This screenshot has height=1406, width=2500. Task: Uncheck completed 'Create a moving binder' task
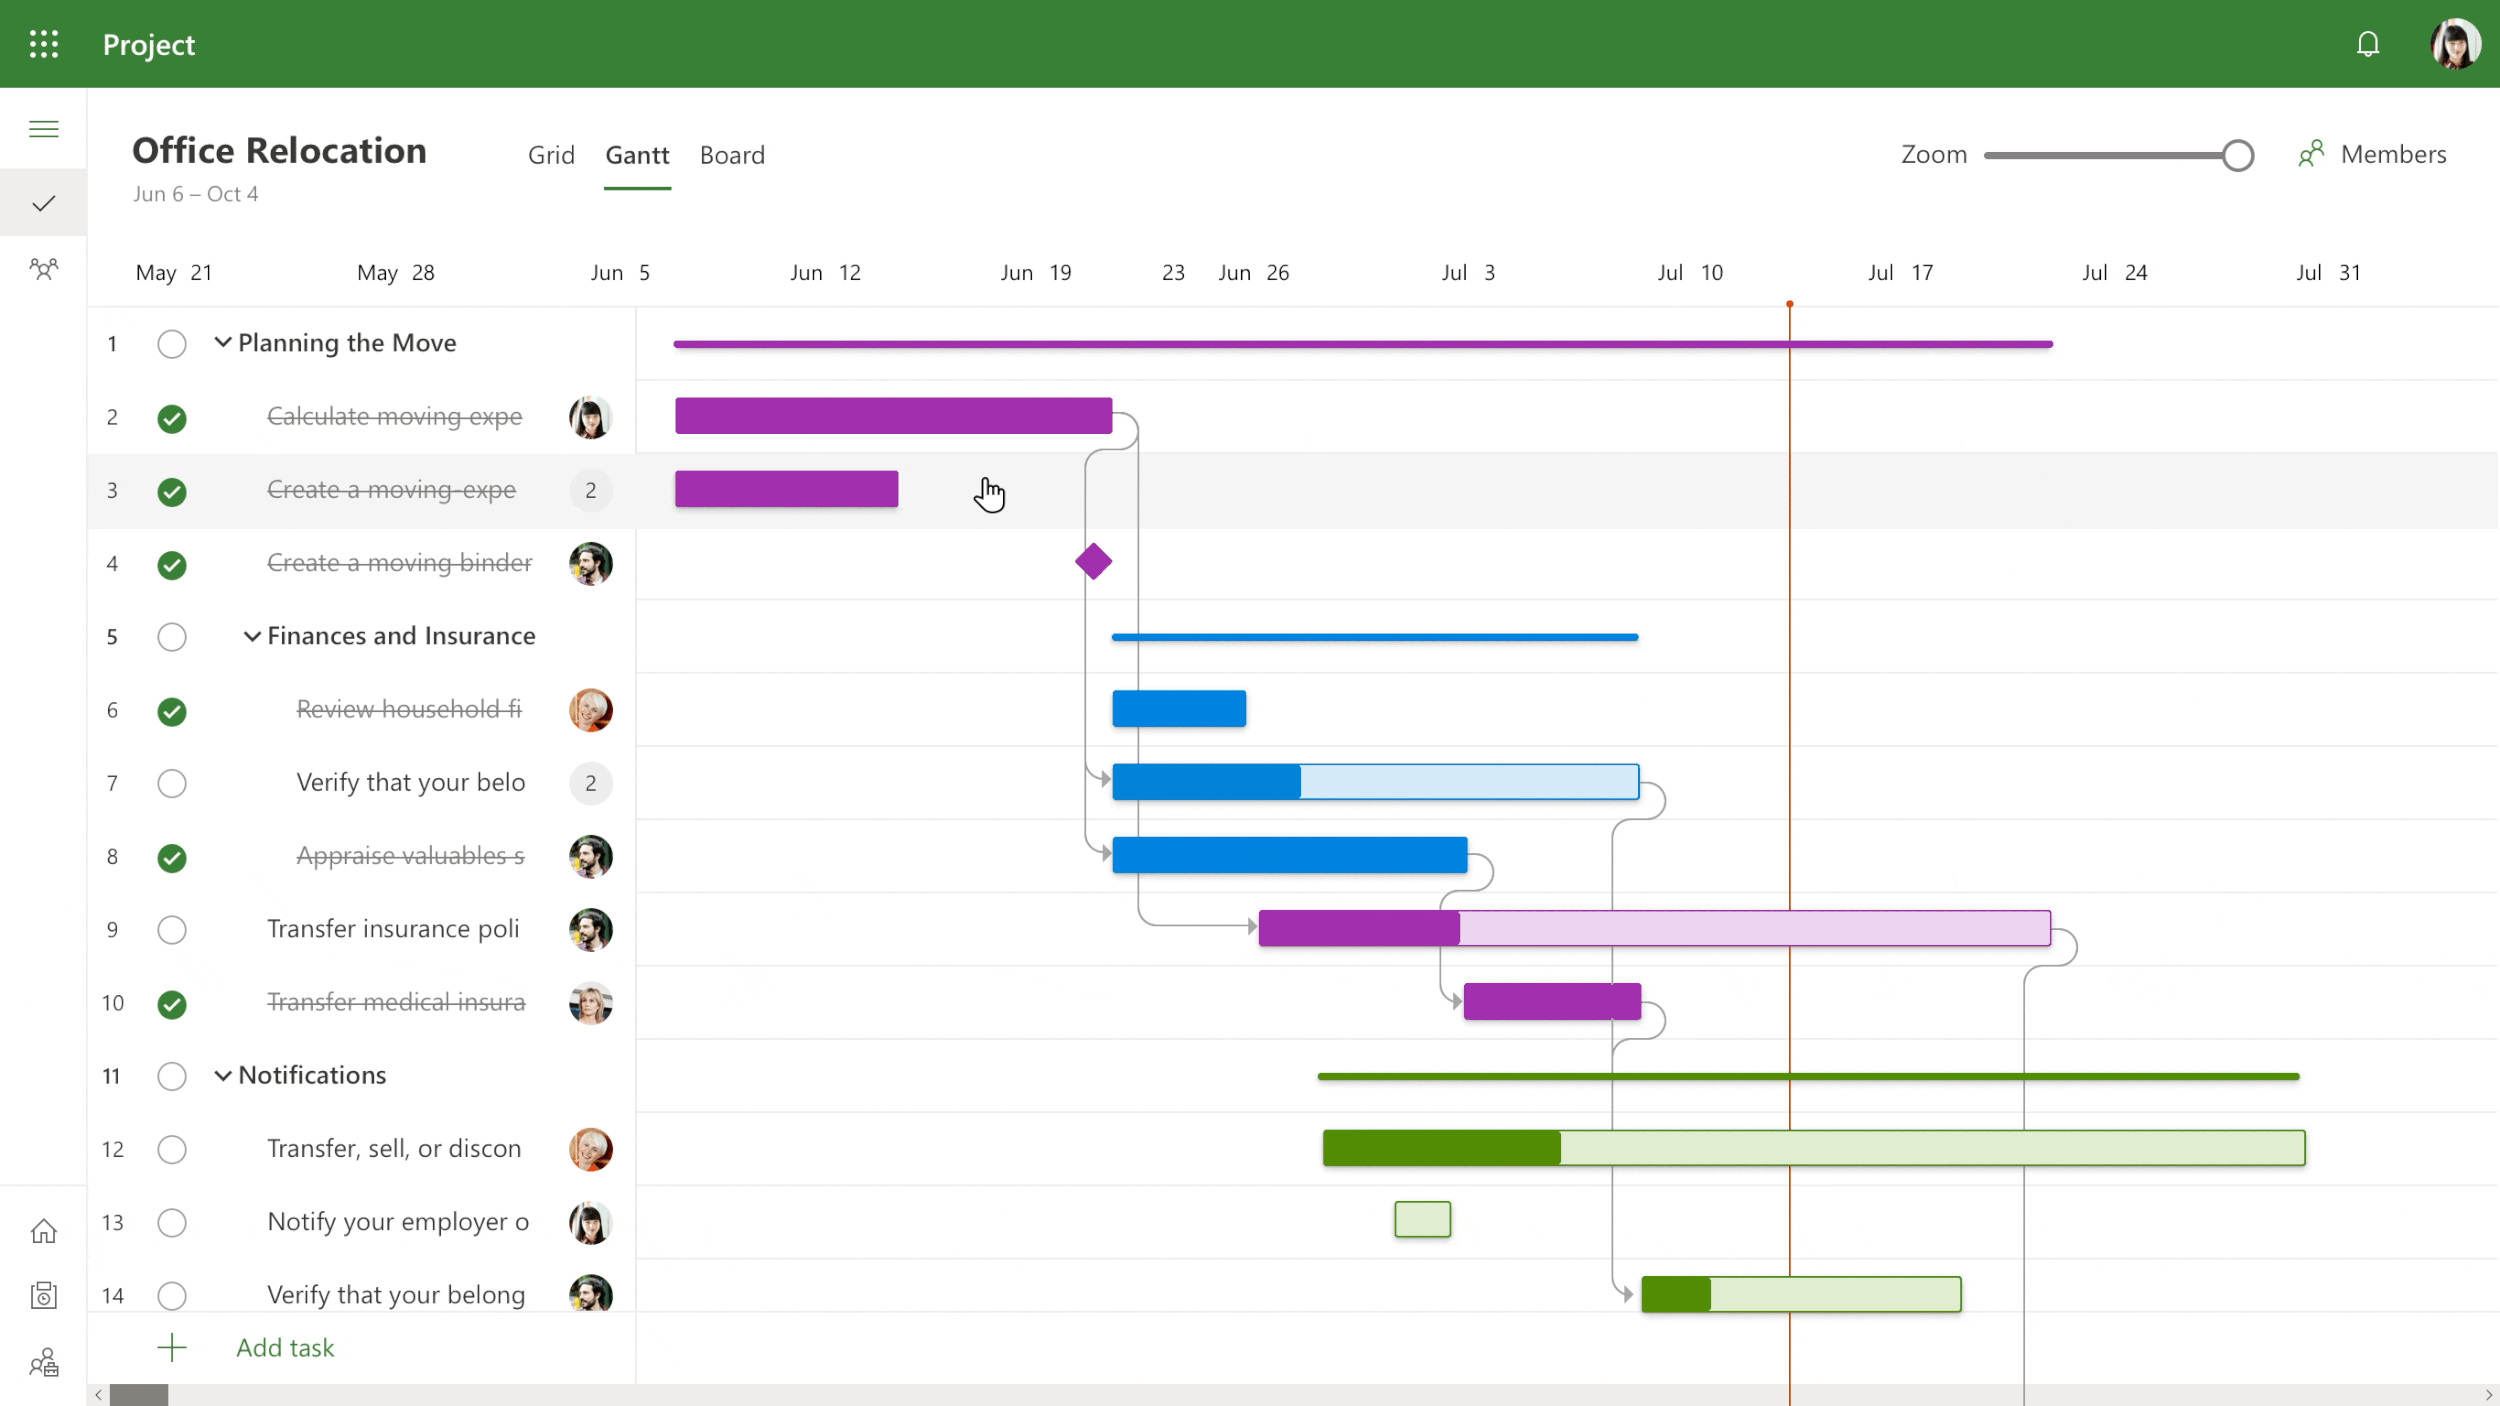click(x=172, y=565)
